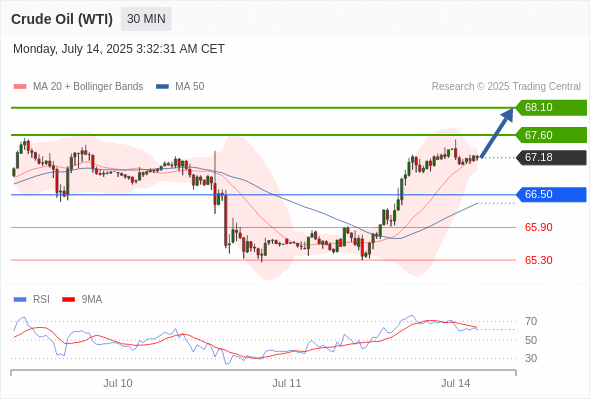Click the Research © 2025 Trading Central credit
590x400 pixels.
coord(506,87)
